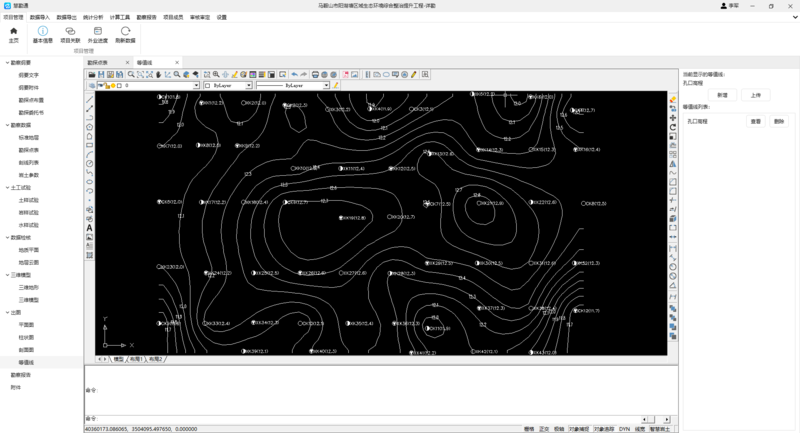Open the 统计分析 menu tab
Screen dimensions: 800x433
[x=93, y=17]
